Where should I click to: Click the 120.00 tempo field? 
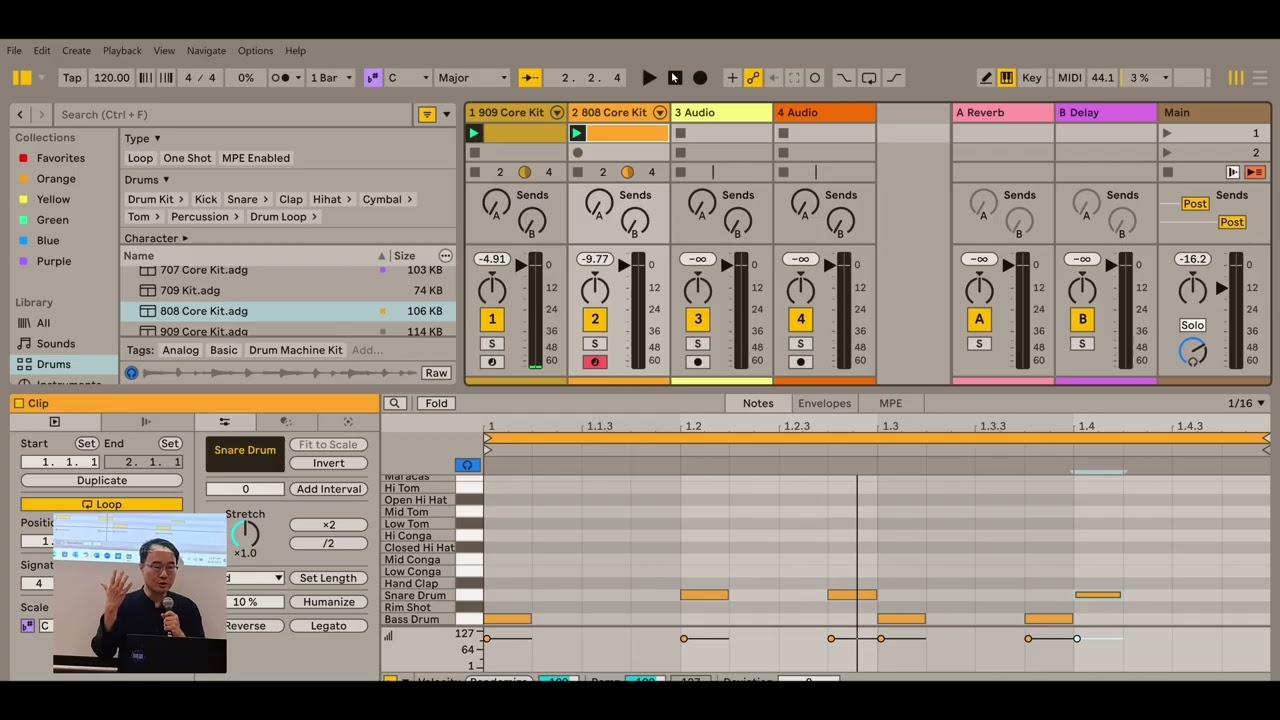click(112, 78)
